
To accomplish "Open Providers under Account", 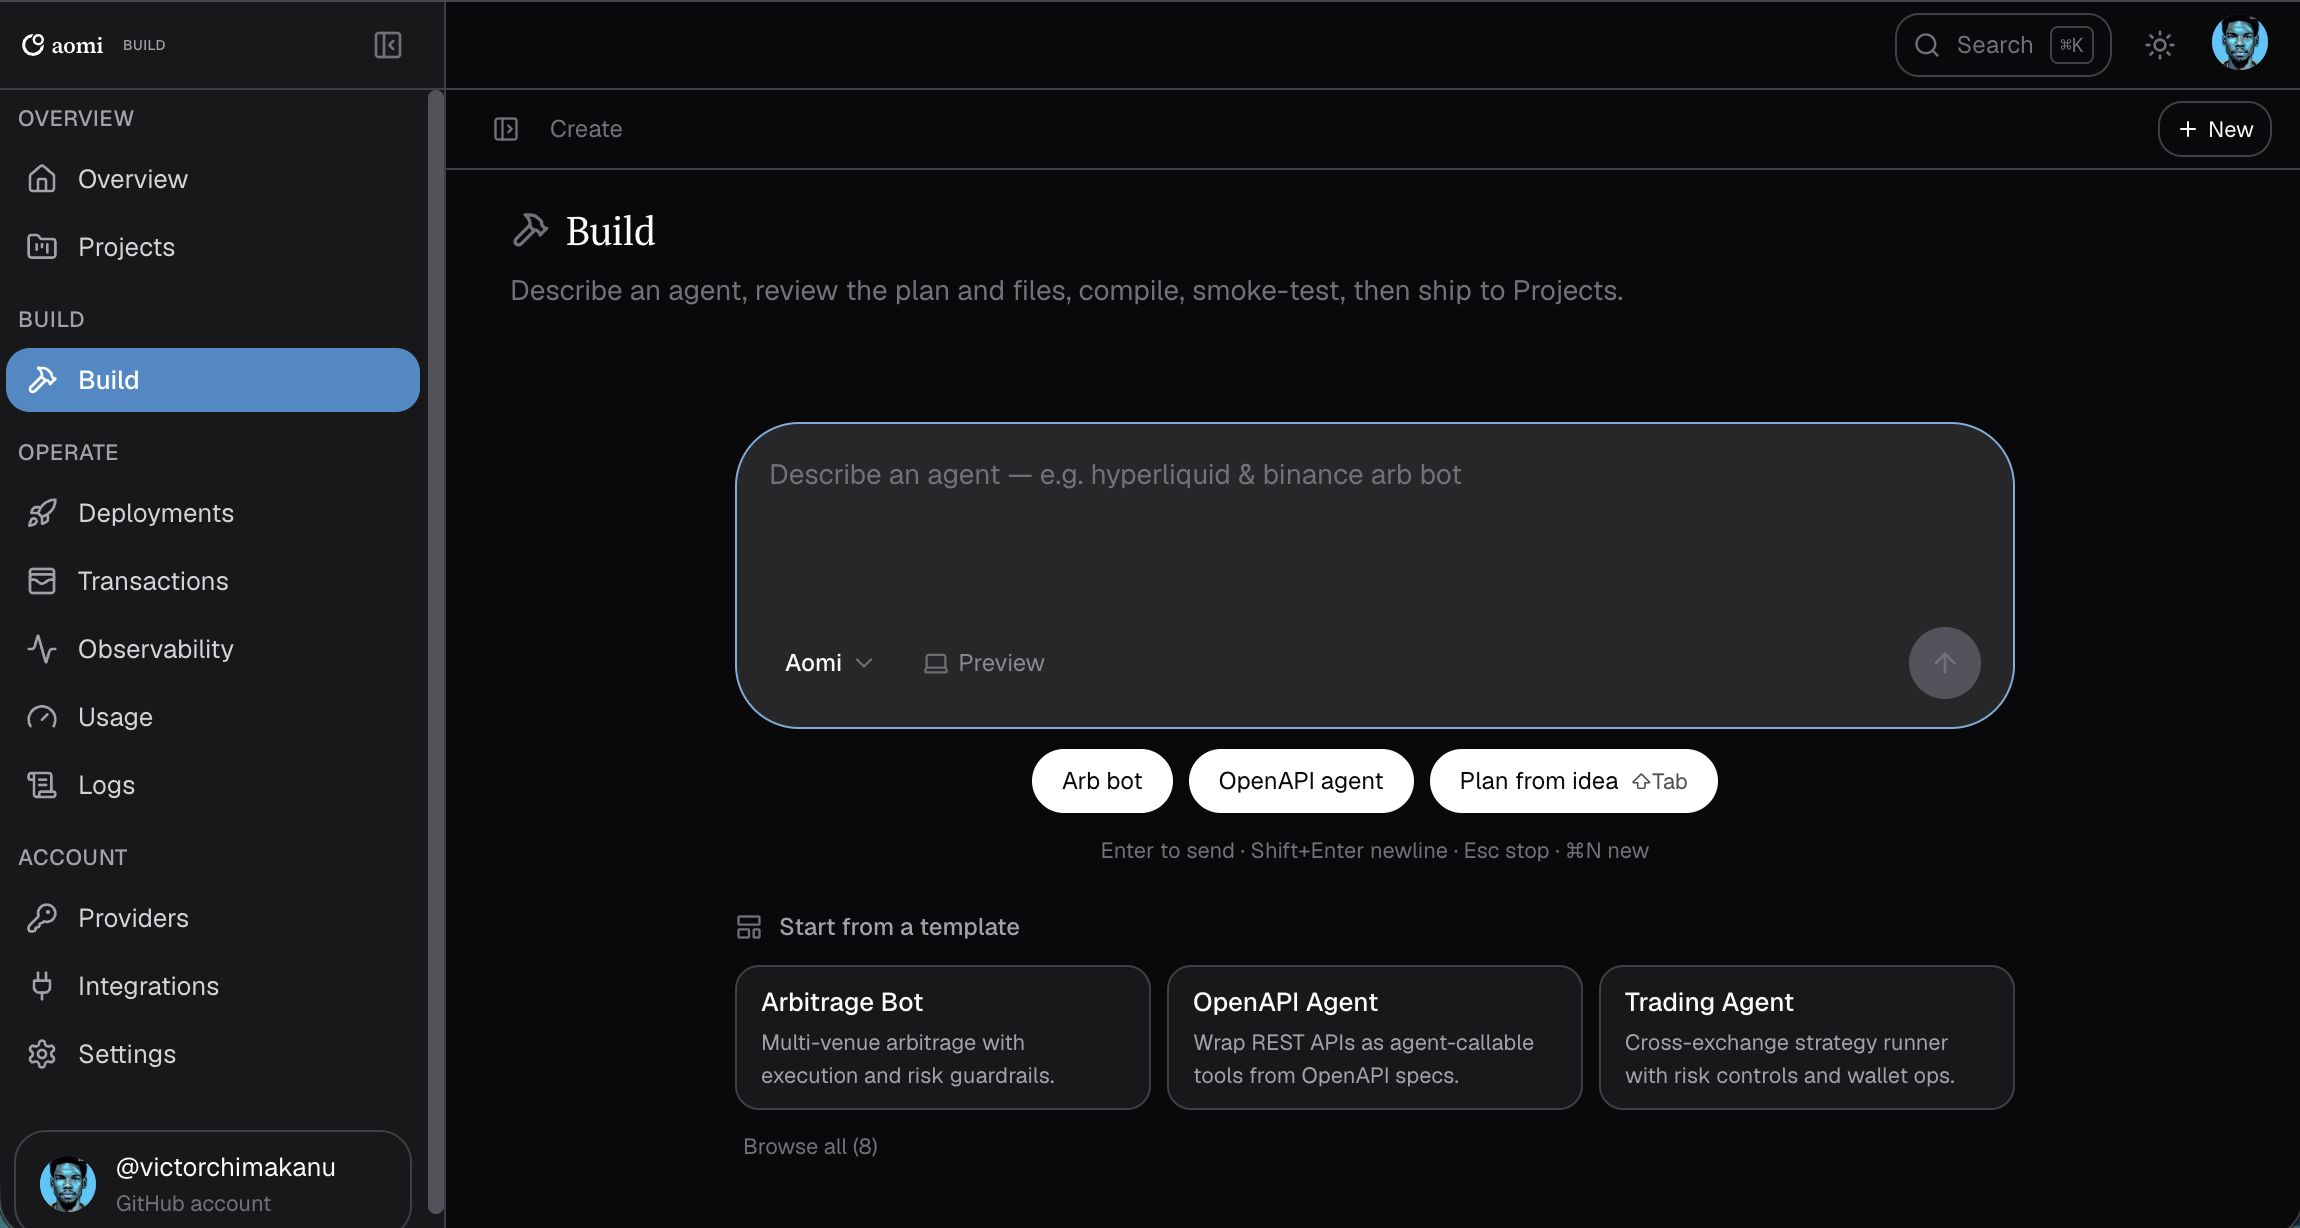I will click(x=213, y=918).
